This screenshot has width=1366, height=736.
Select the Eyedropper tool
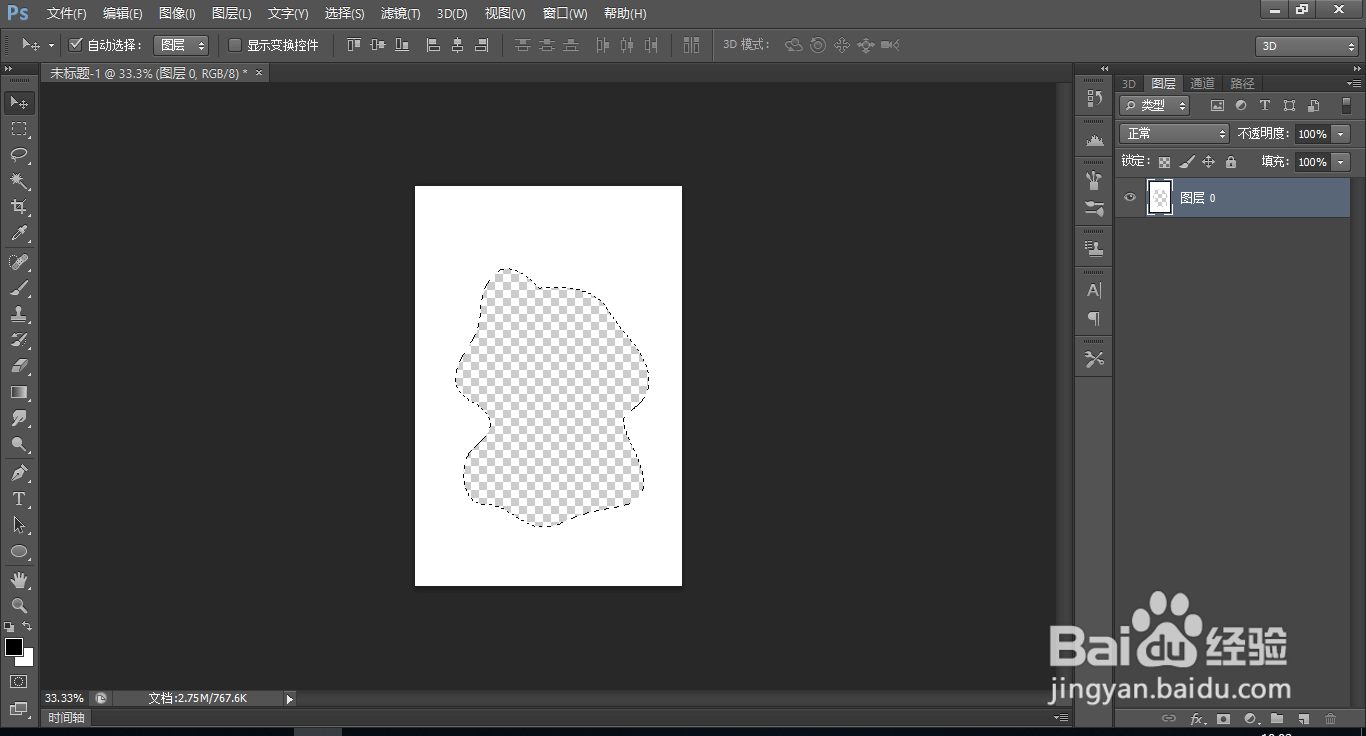point(19,234)
